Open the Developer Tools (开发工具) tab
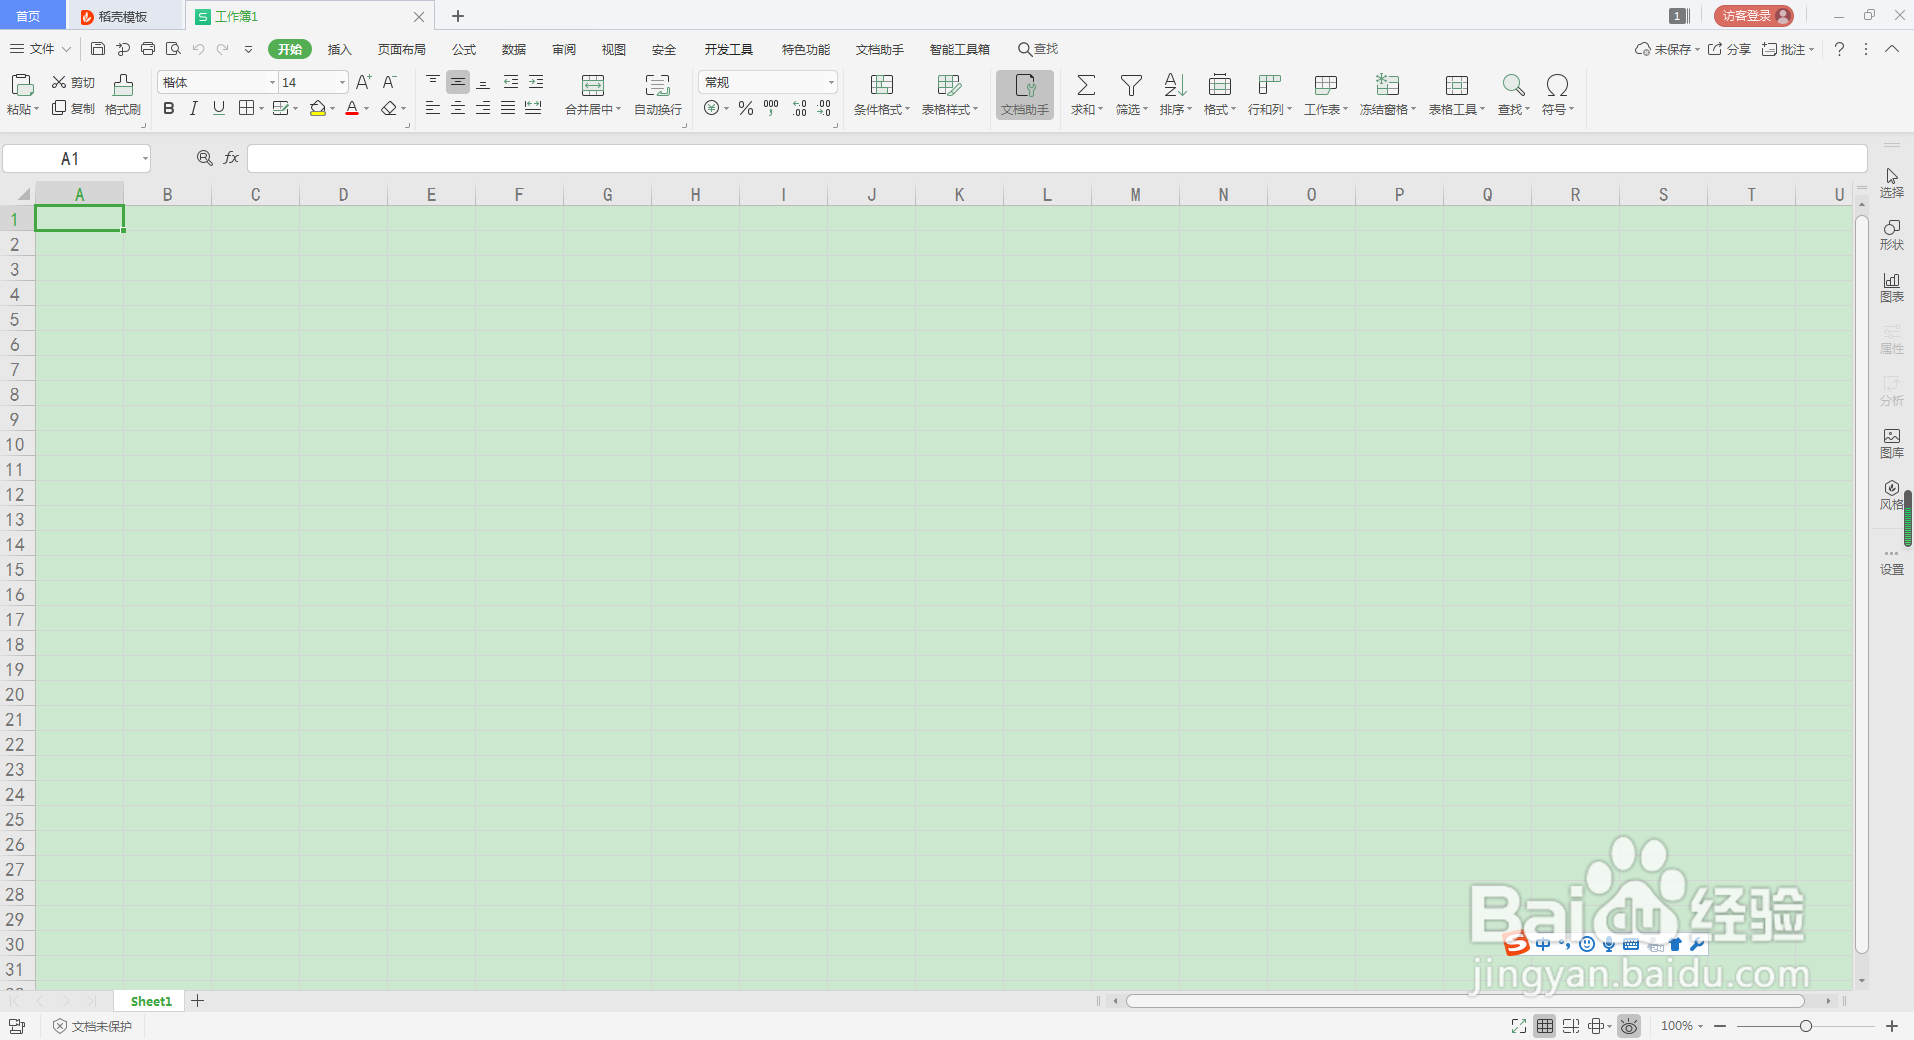This screenshot has height=1040, width=1914. [729, 49]
